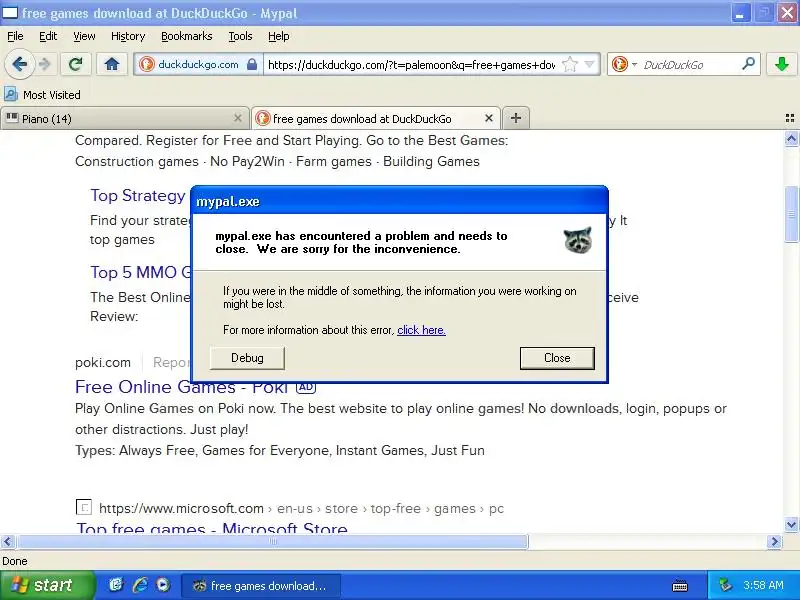800x600 pixels.
Task: Reload the page with the green refresh icon
Action: [x=76, y=64]
